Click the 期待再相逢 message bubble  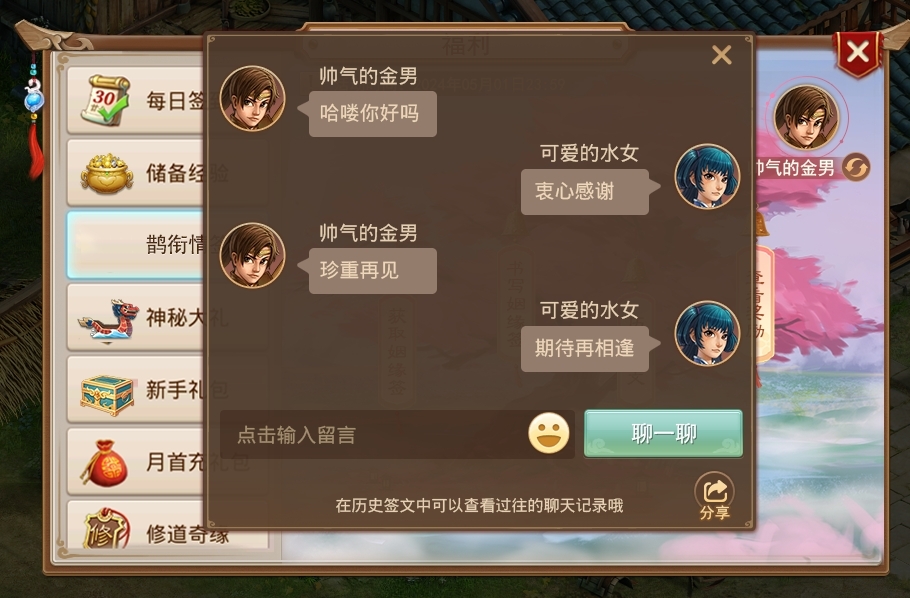pyautogui.click(x=585, y=348)
